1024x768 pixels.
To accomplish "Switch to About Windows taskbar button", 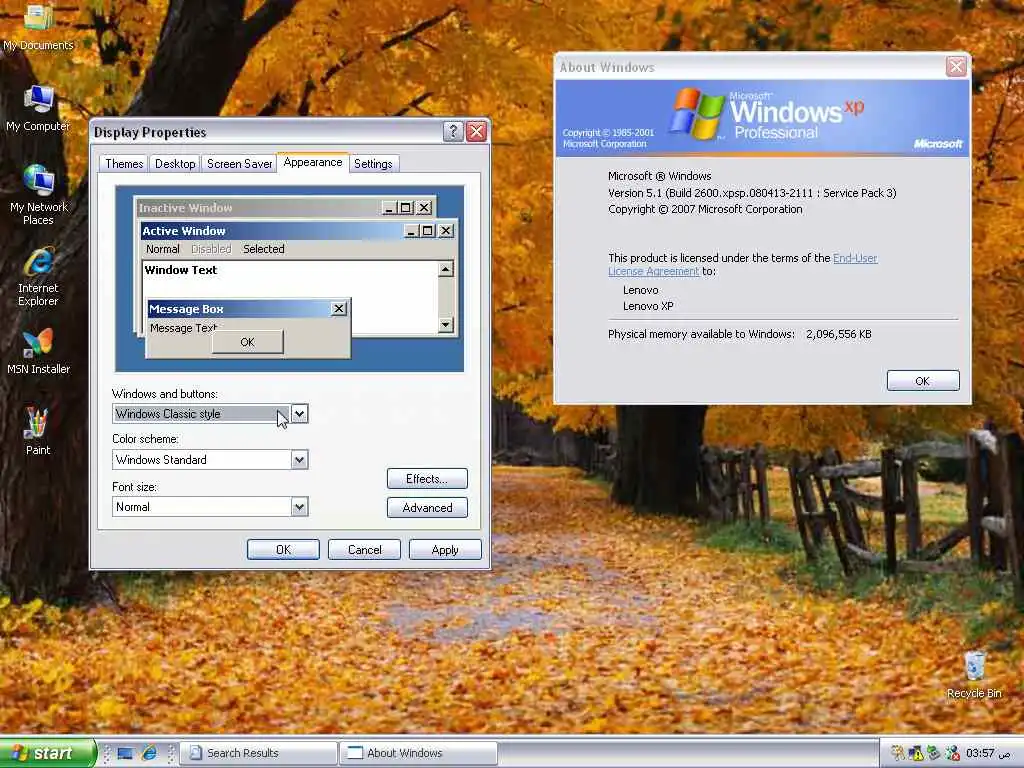I will pos(419,753).
